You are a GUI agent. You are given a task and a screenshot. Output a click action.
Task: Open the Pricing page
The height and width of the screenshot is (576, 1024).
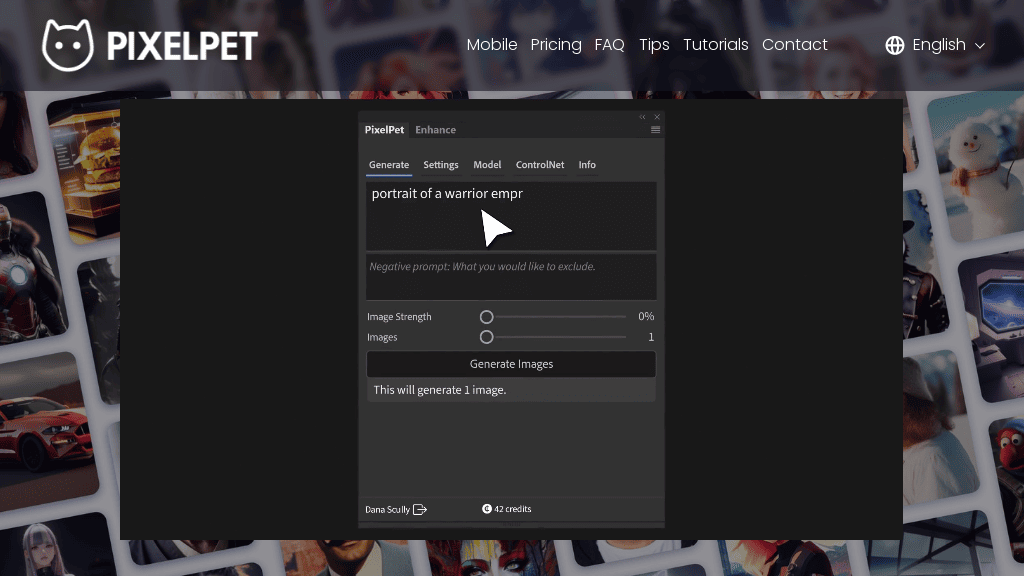pos(556,45)
